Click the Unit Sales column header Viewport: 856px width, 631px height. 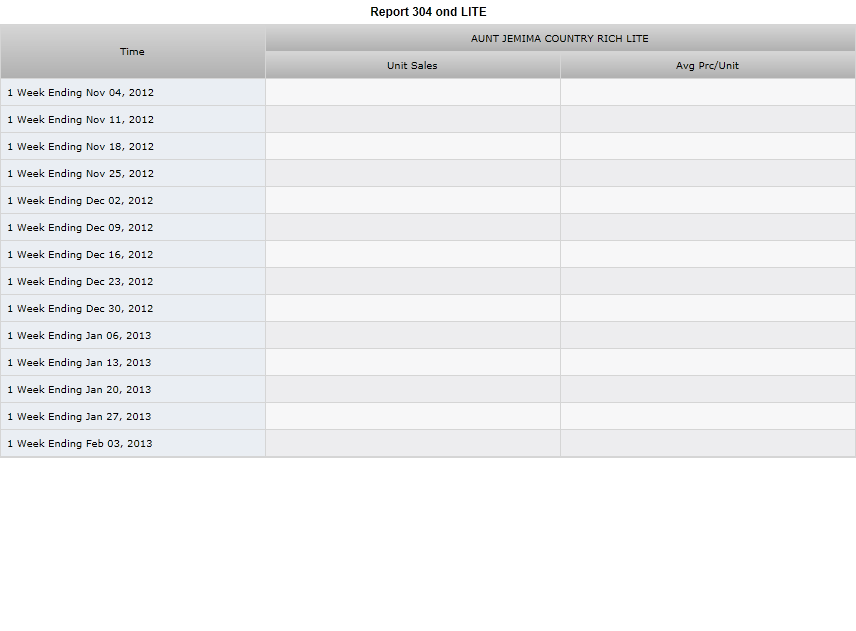(413, 65)
